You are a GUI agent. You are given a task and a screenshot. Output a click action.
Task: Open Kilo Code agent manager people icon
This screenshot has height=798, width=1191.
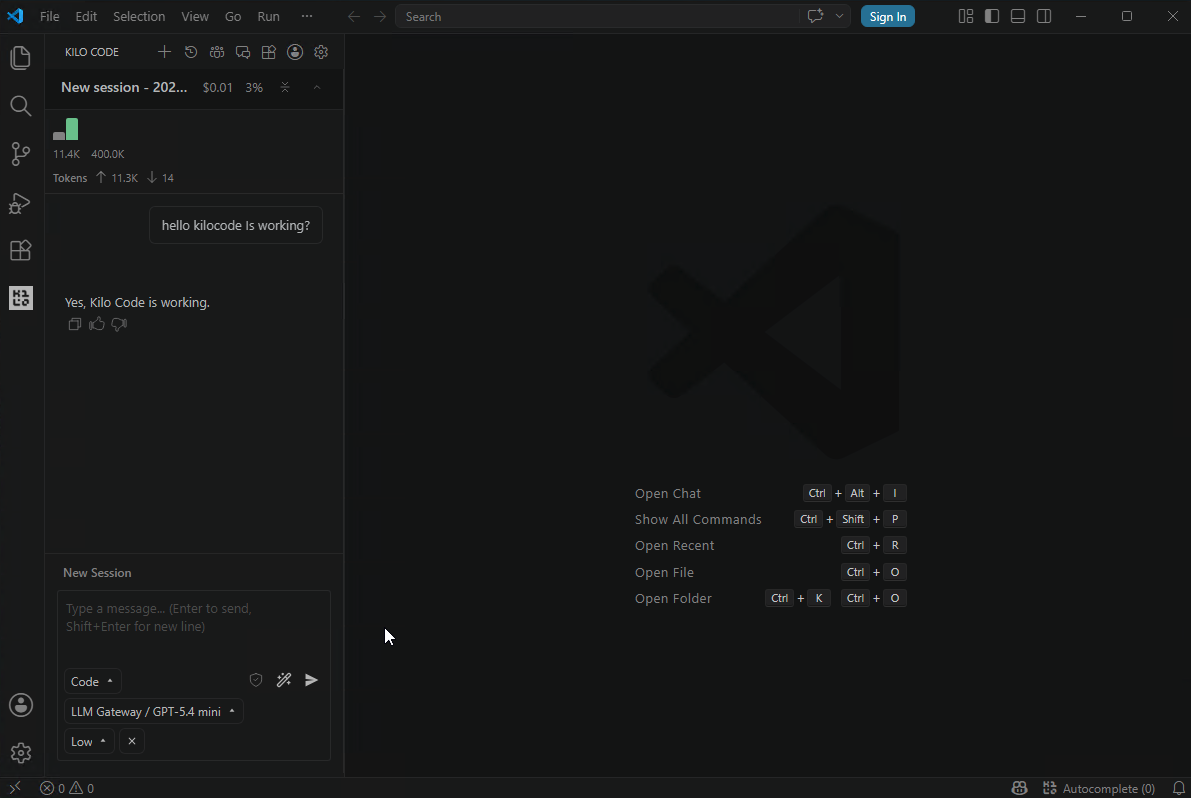[217, 52]
